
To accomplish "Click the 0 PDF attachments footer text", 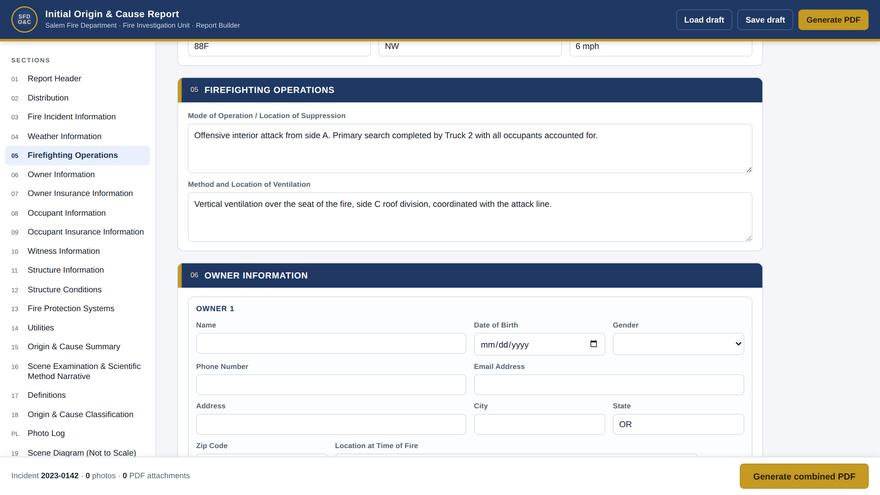I will point(156,475).
